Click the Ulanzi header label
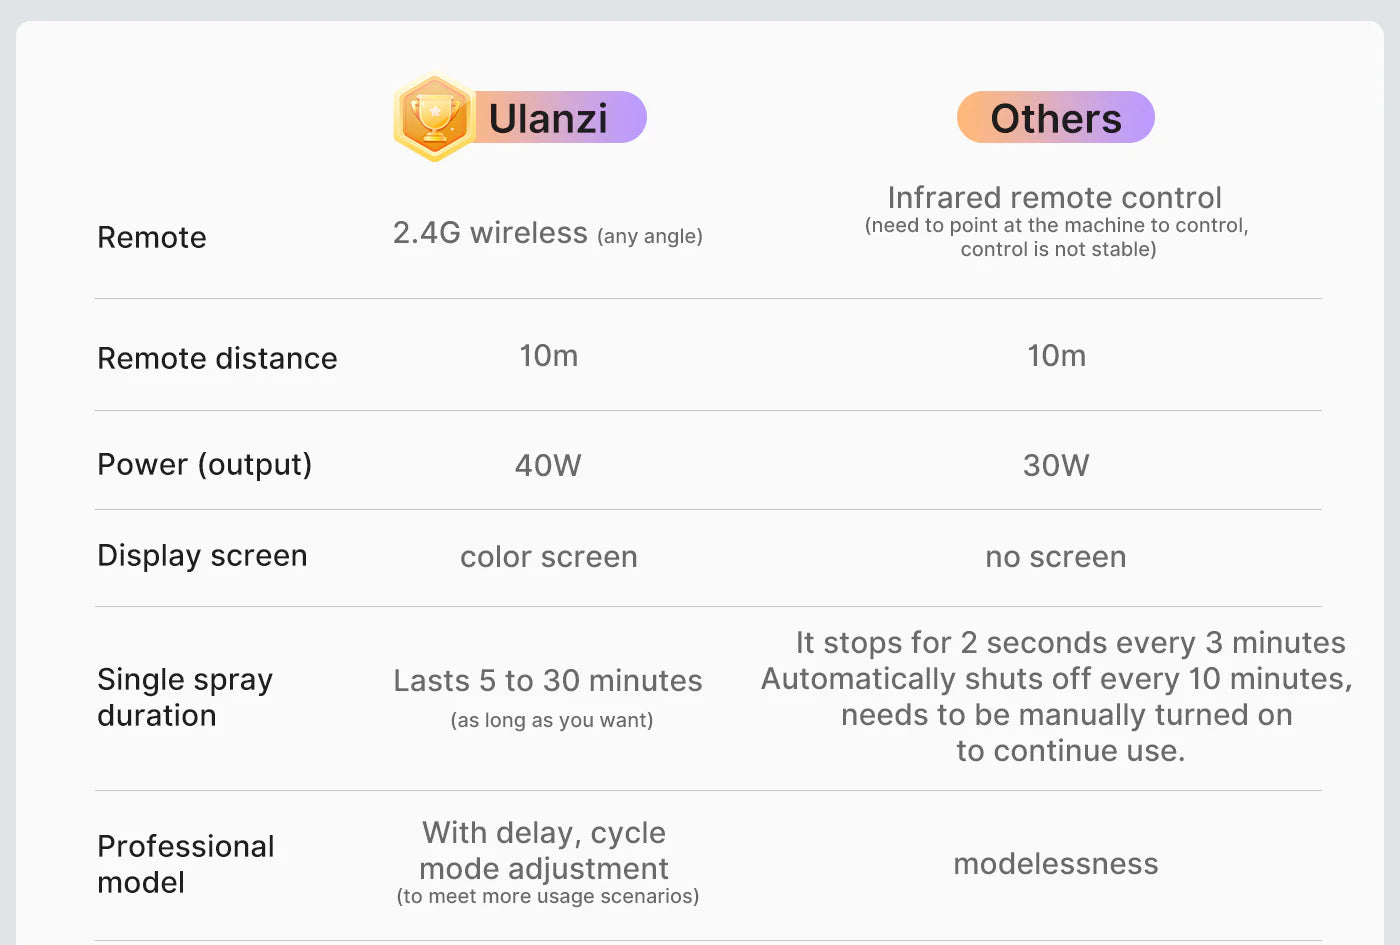Screen dimensions: 1400x945 548,118
